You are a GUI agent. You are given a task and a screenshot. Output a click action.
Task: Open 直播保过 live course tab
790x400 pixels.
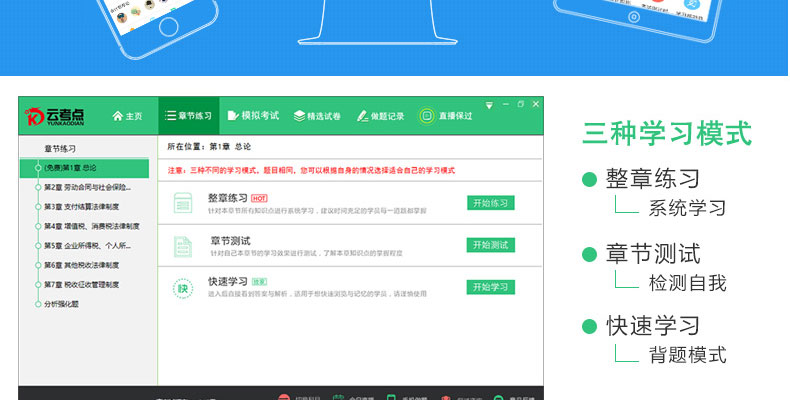pos(446,116)
